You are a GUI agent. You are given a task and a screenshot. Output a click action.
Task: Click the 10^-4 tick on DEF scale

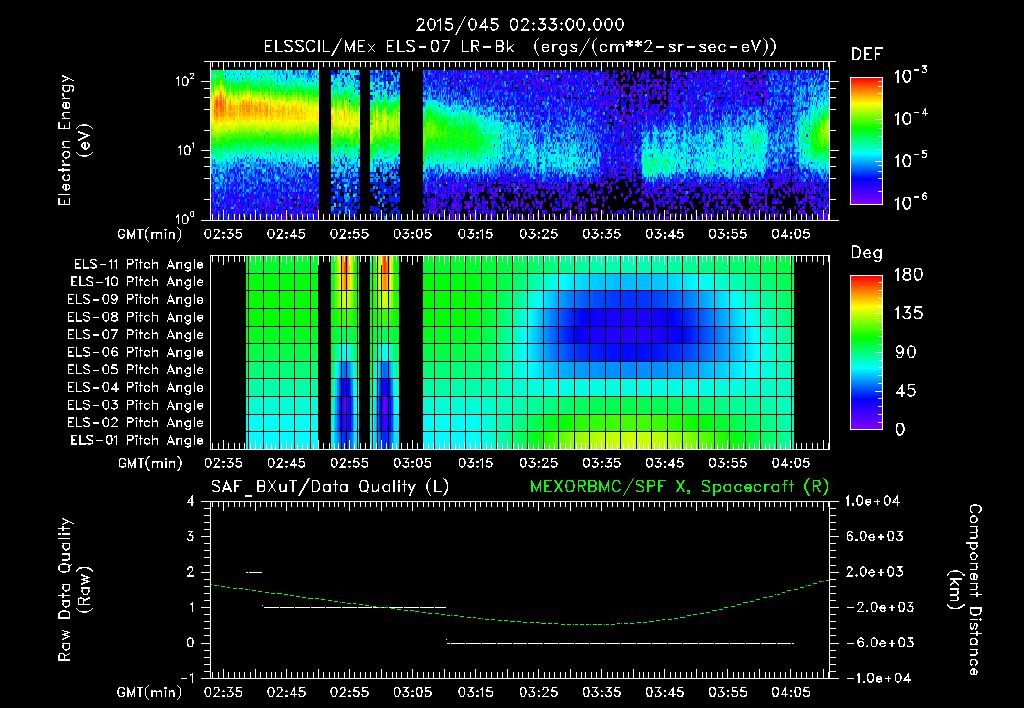[x=910, y=118]
